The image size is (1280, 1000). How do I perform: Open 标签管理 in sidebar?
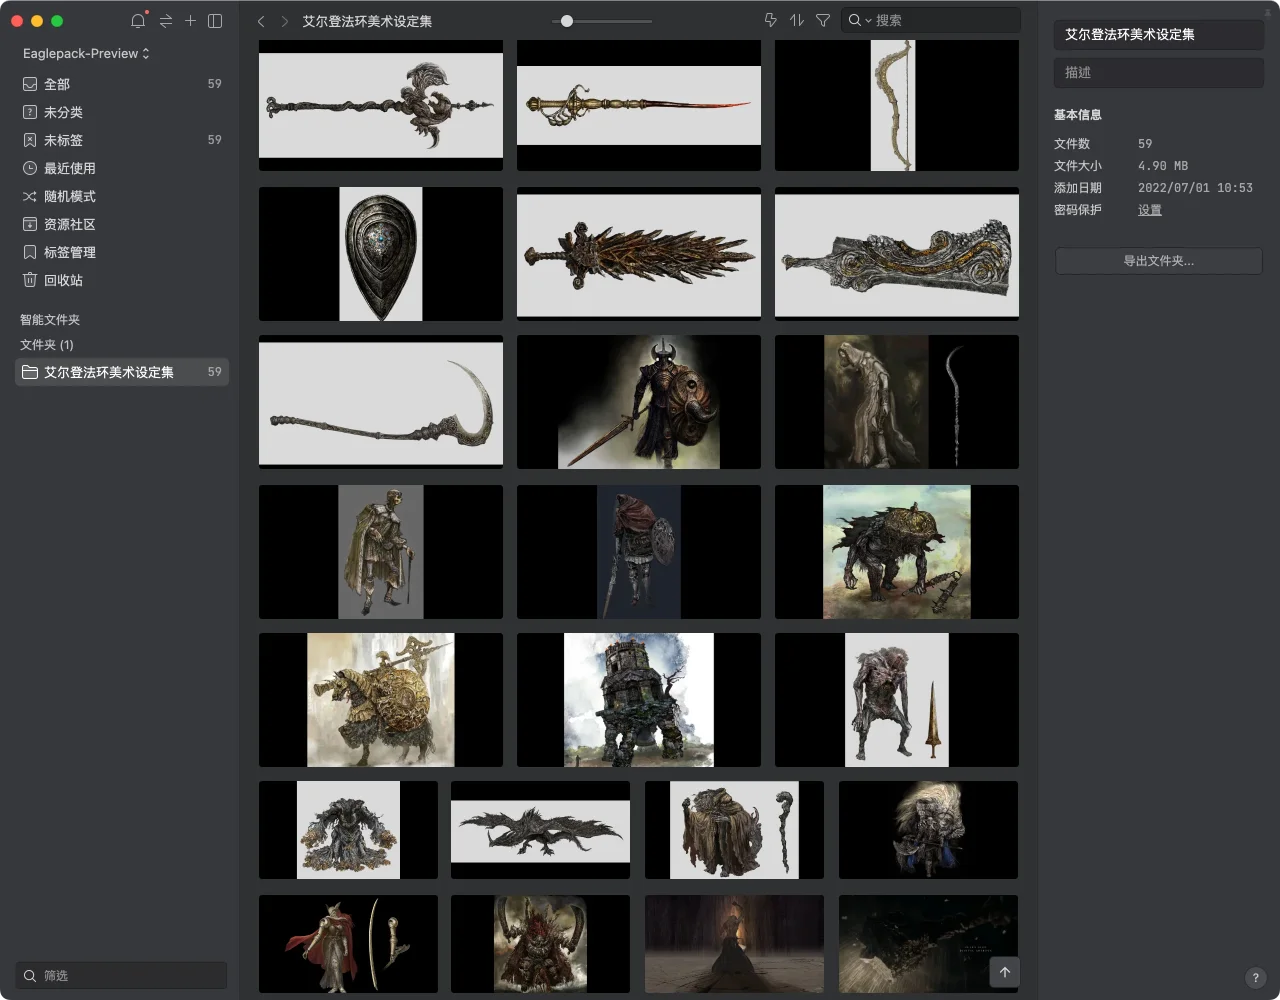click(x=122, y=252)
